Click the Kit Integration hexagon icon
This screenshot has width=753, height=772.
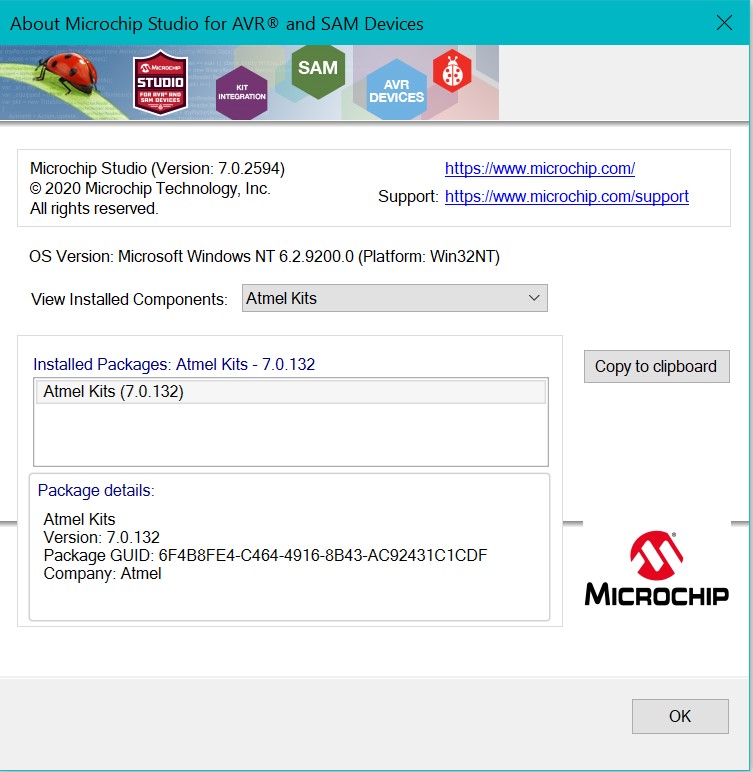pyautogui.click(x=242, y=93)
